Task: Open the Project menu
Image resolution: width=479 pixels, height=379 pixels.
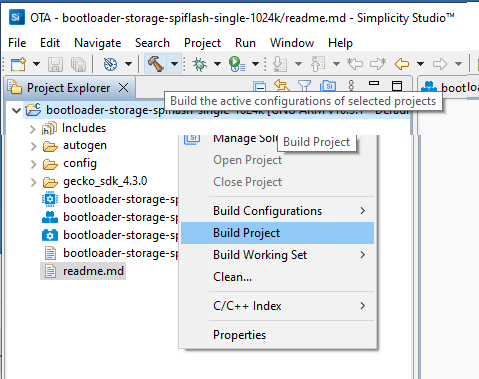Action: tap(202, 43)
